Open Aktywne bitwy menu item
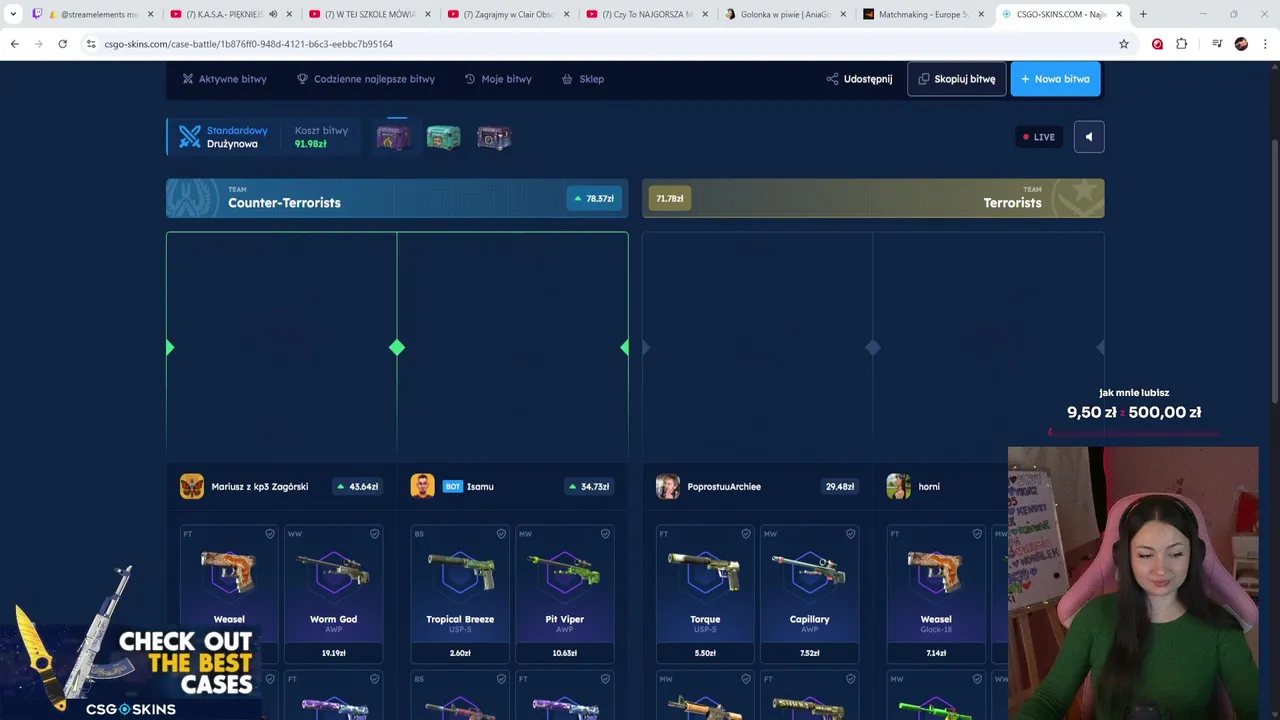1280x720 pixels. tap(224, 79)
